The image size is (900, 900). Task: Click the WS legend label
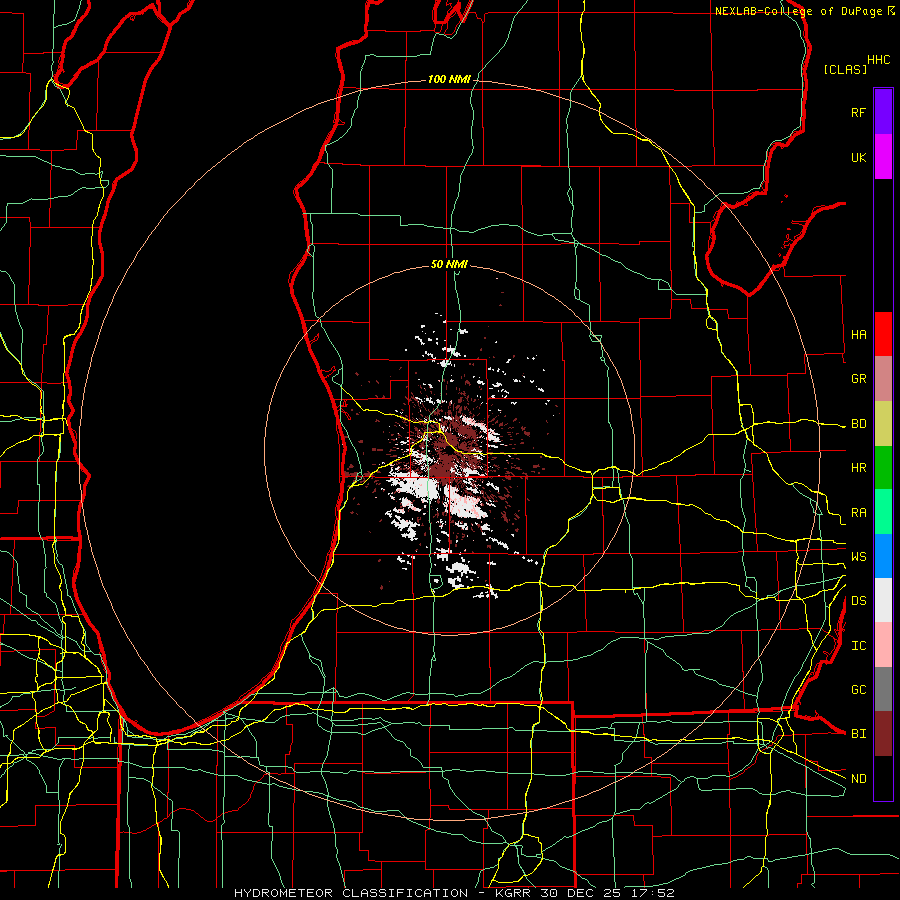click(858, 557)
